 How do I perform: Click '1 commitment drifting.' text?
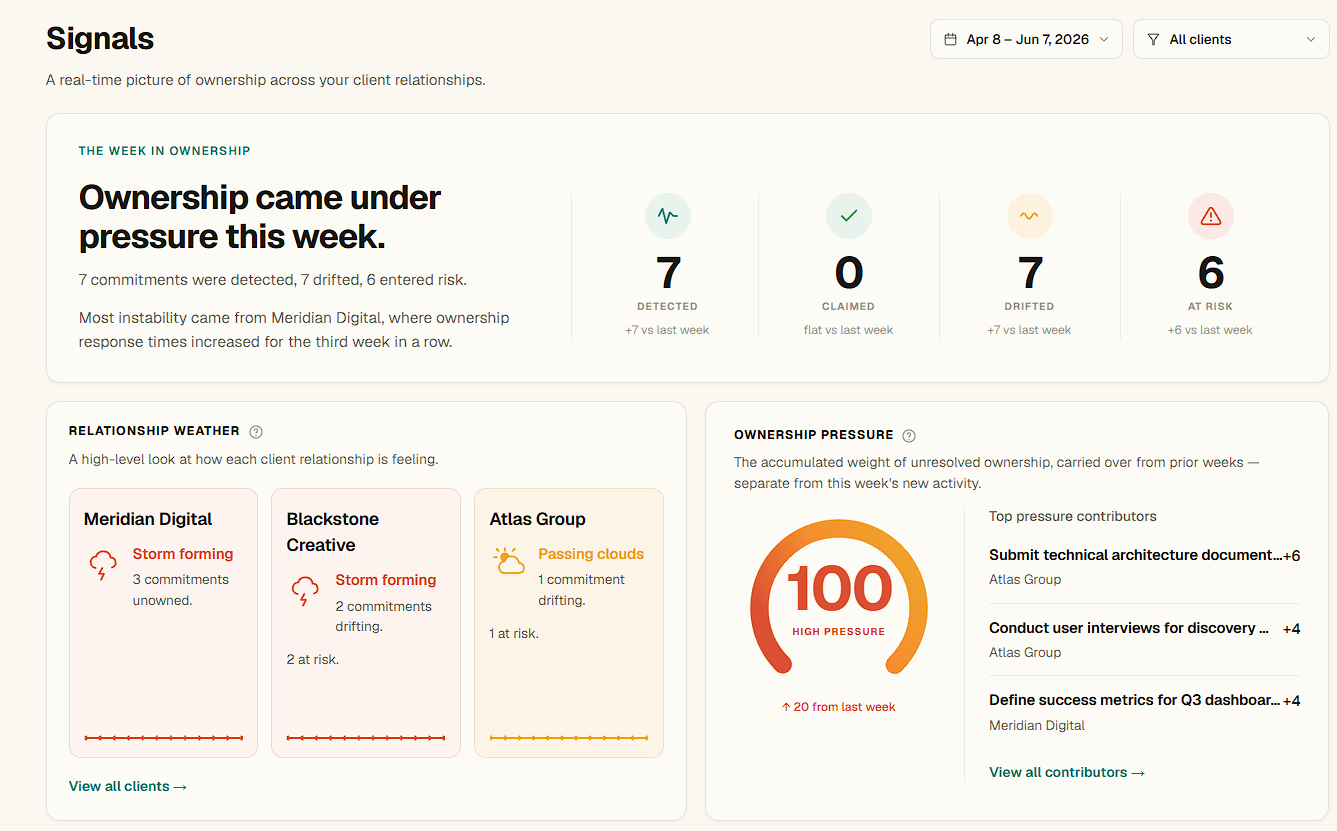pos(582,590)
